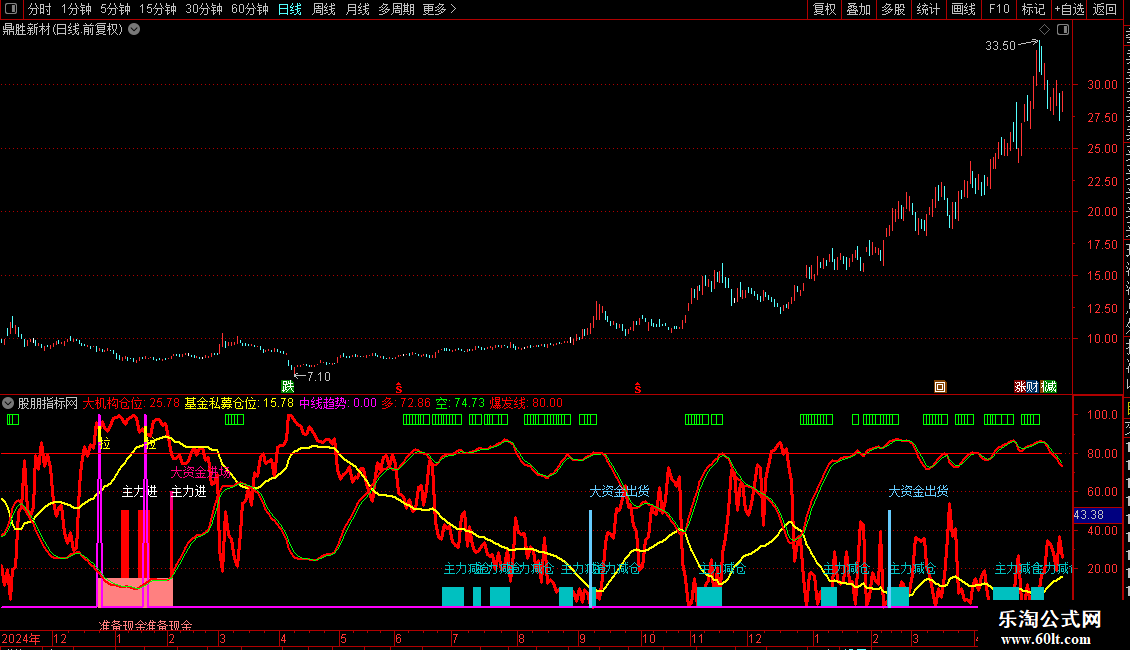1130x650 pixels.
Task: Click the first red $ marker near June
Action: [399, 388]
